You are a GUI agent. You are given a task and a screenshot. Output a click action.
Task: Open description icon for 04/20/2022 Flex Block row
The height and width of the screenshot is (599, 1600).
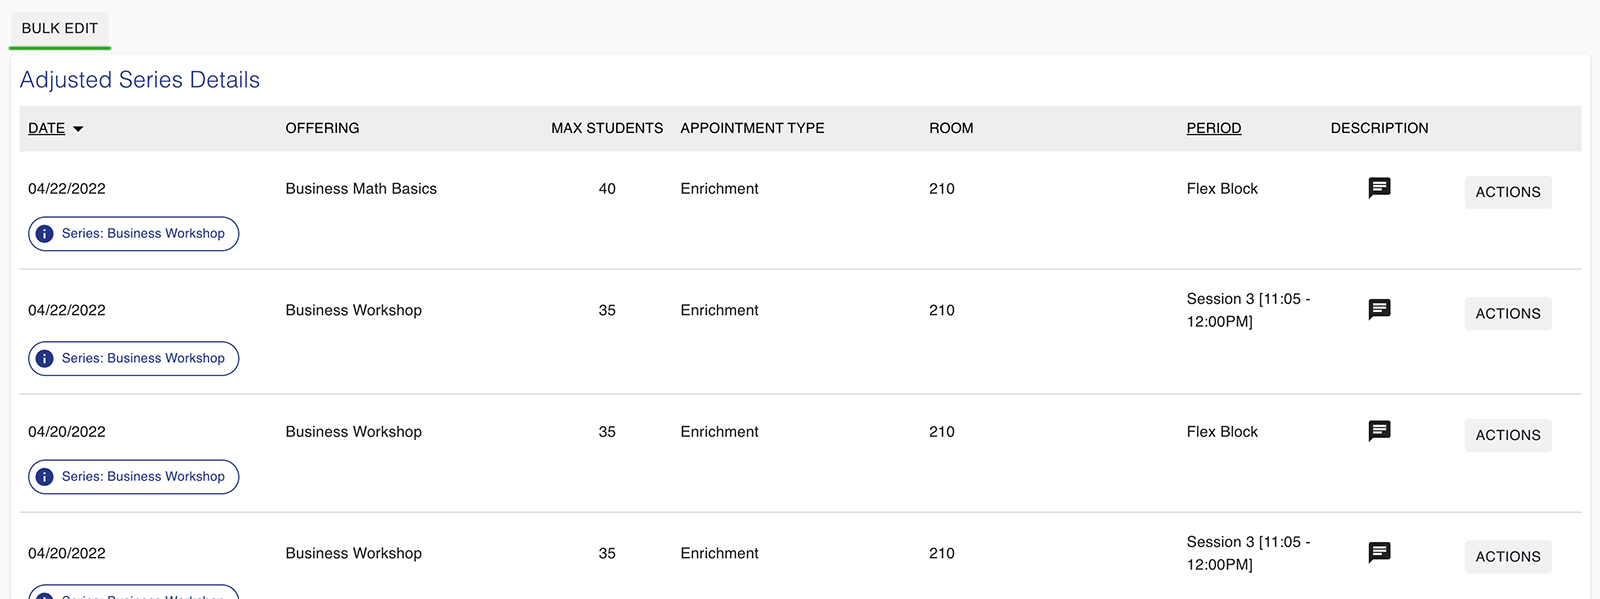point(1379,431)
